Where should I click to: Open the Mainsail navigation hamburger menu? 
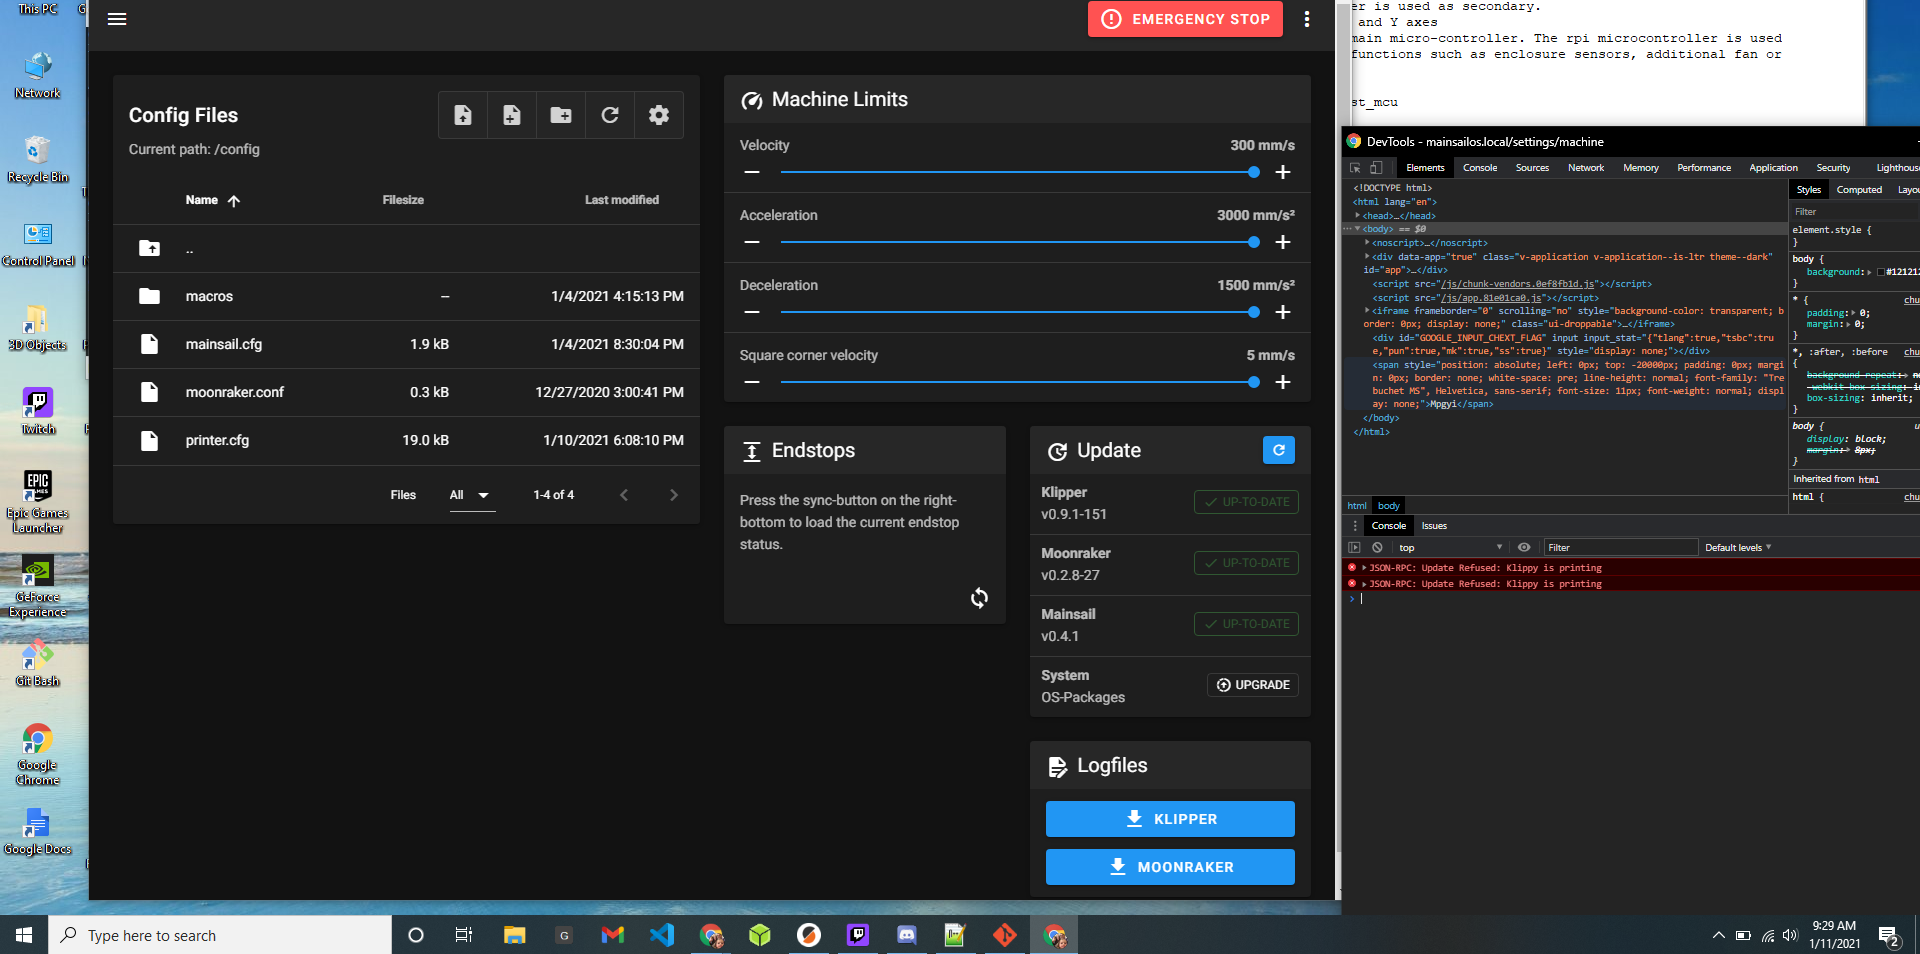[117, 19]
